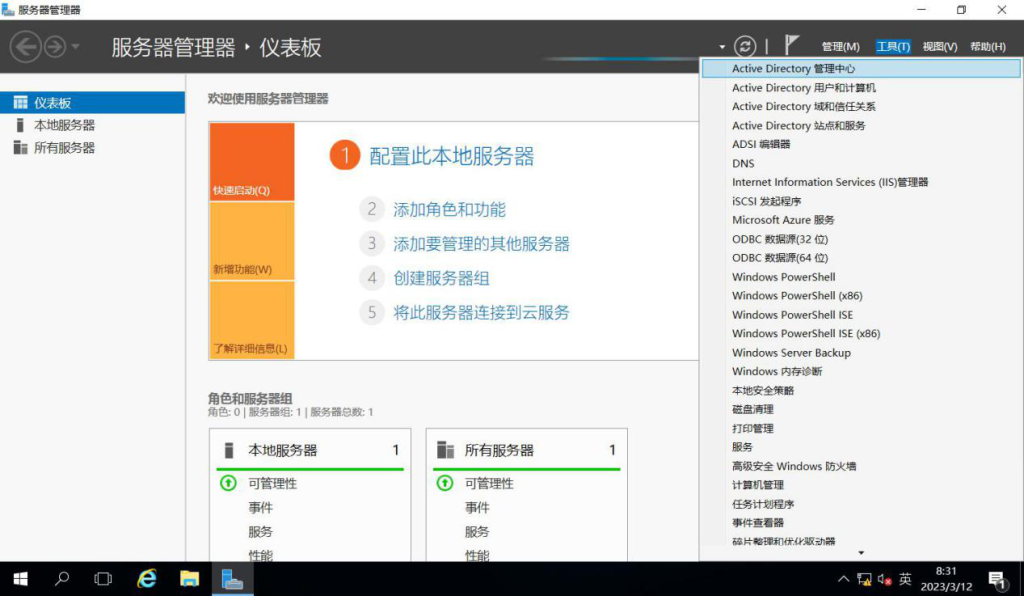Open ODBC 数据源(64 位)
1024x596 pixels.
tap(861, 258)
